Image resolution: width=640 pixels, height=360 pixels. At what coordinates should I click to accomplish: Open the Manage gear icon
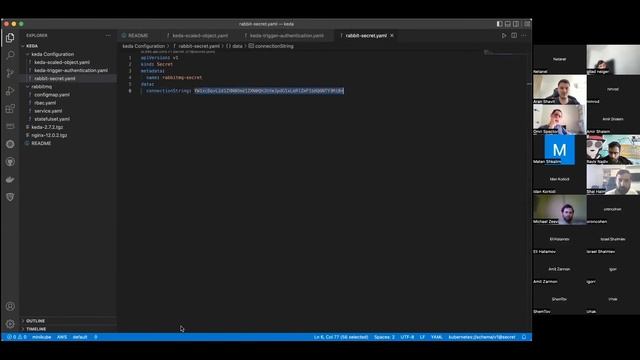(10, 324)
